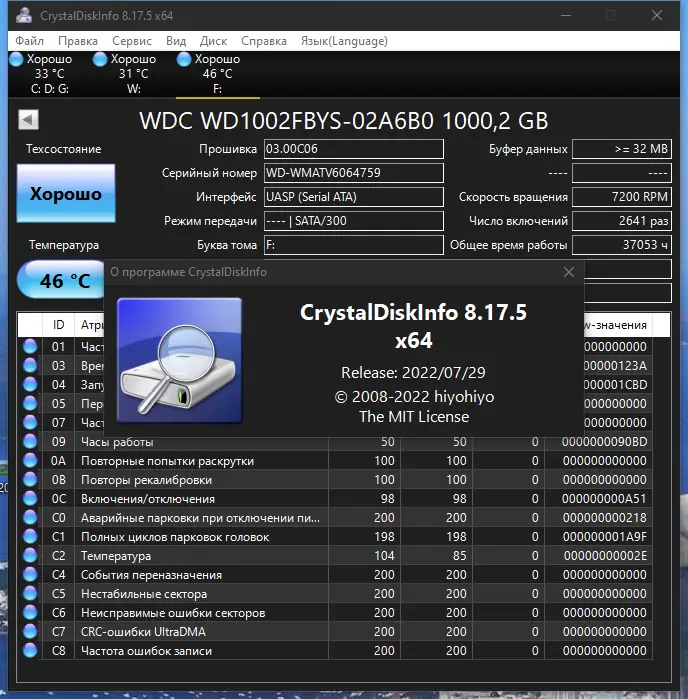
Task: Select the Частота ошибок записи row
Action: (x=335, y=651)
